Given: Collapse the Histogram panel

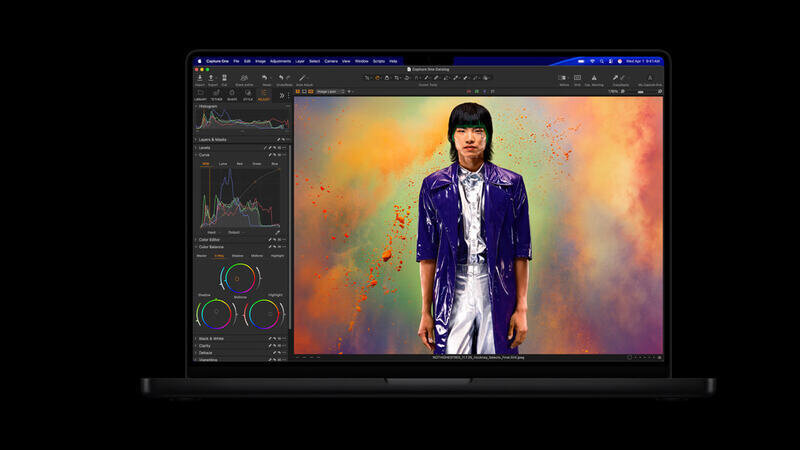Looking at the screenshot, I should tap(196, 106).
